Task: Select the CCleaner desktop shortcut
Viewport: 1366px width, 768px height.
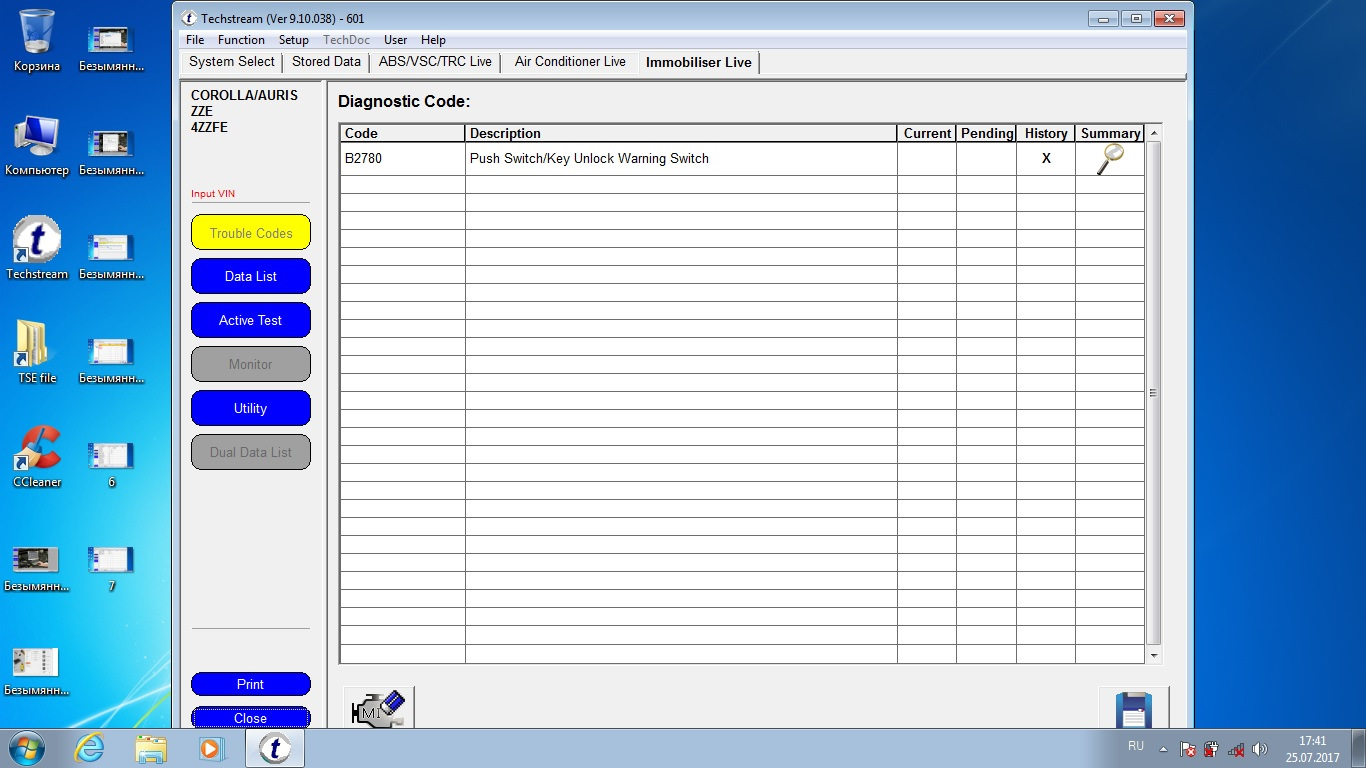Action: [x=37, y=458]
